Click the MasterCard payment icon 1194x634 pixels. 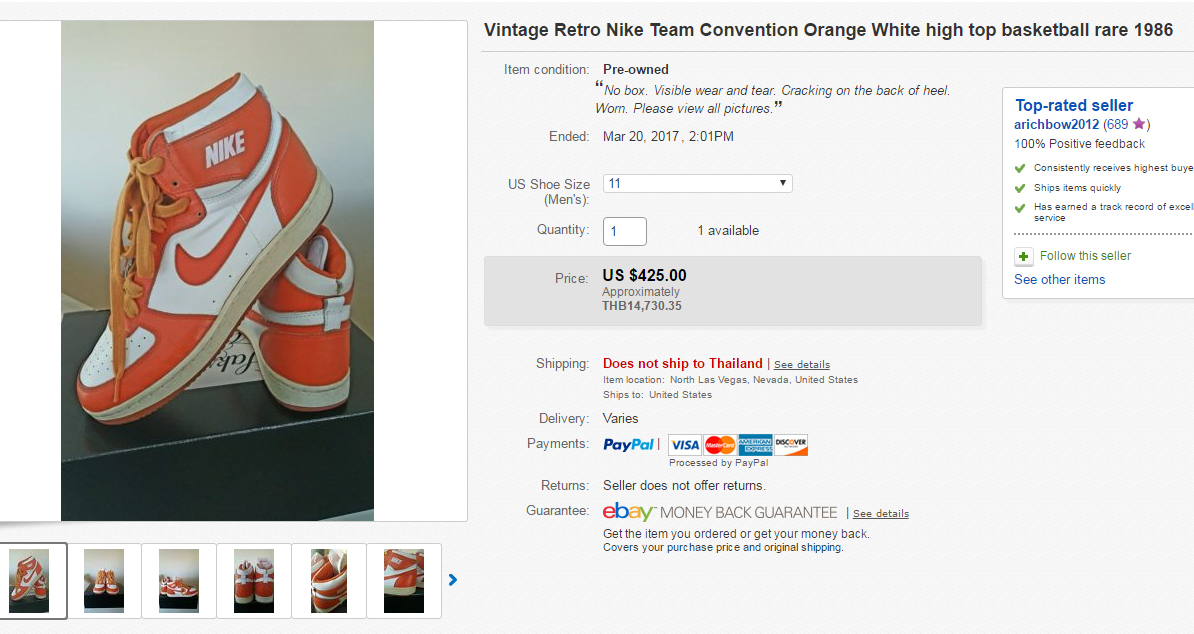click(x=720, y=445)
